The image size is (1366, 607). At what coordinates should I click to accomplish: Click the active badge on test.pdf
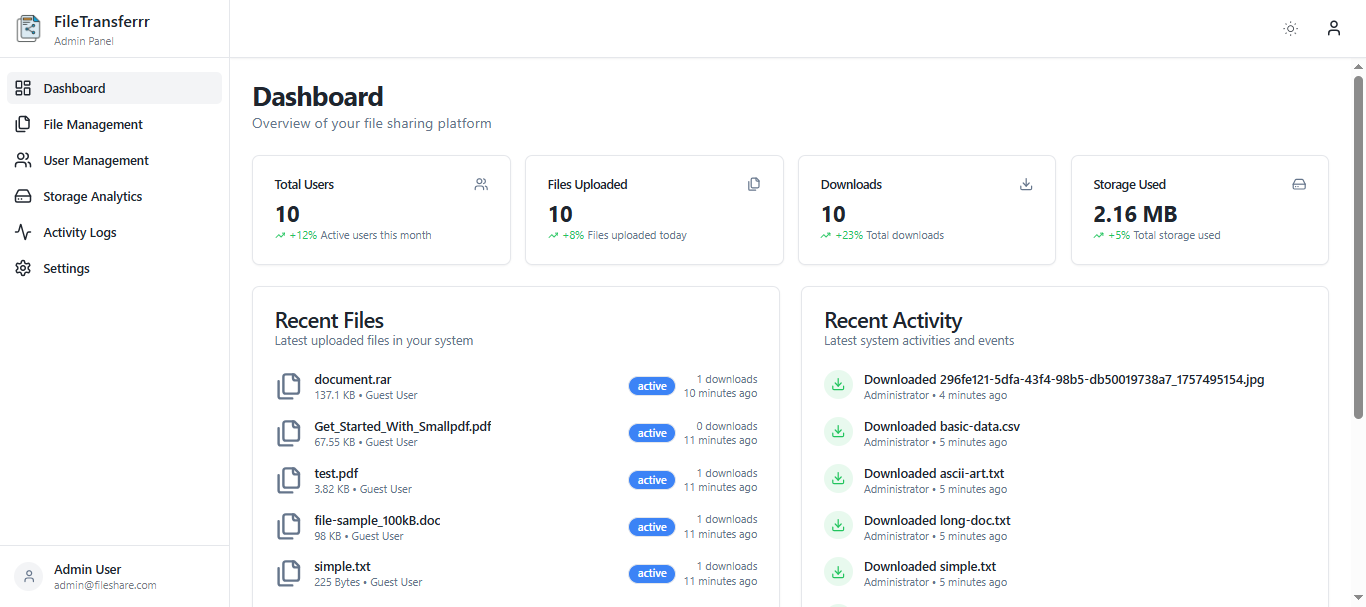click(651, 480)
